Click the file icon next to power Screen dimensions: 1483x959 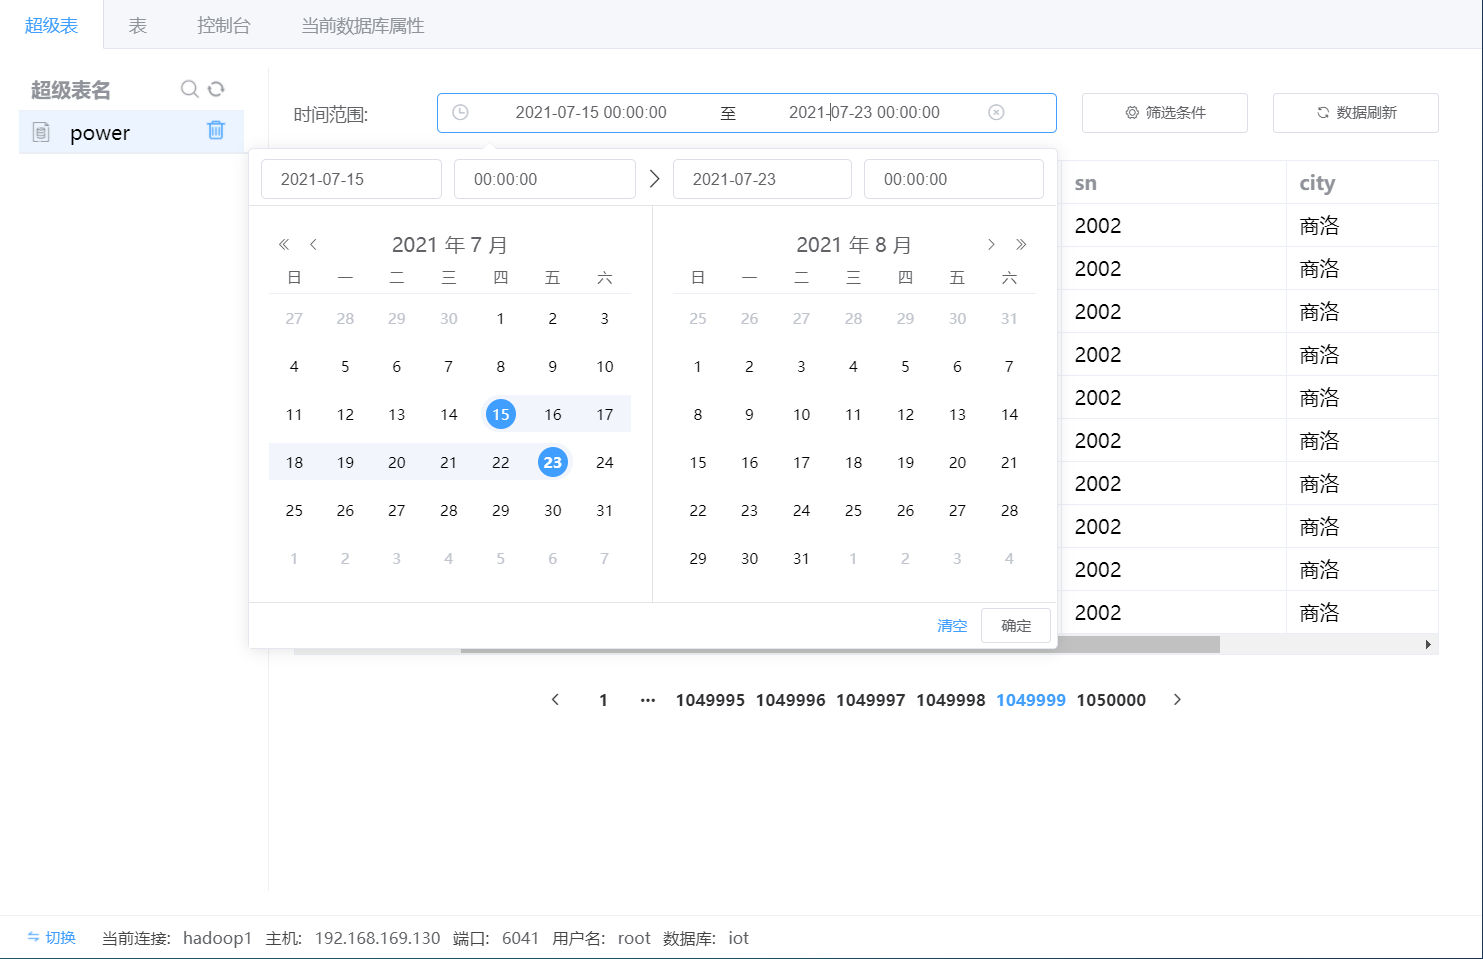(41, 132)
